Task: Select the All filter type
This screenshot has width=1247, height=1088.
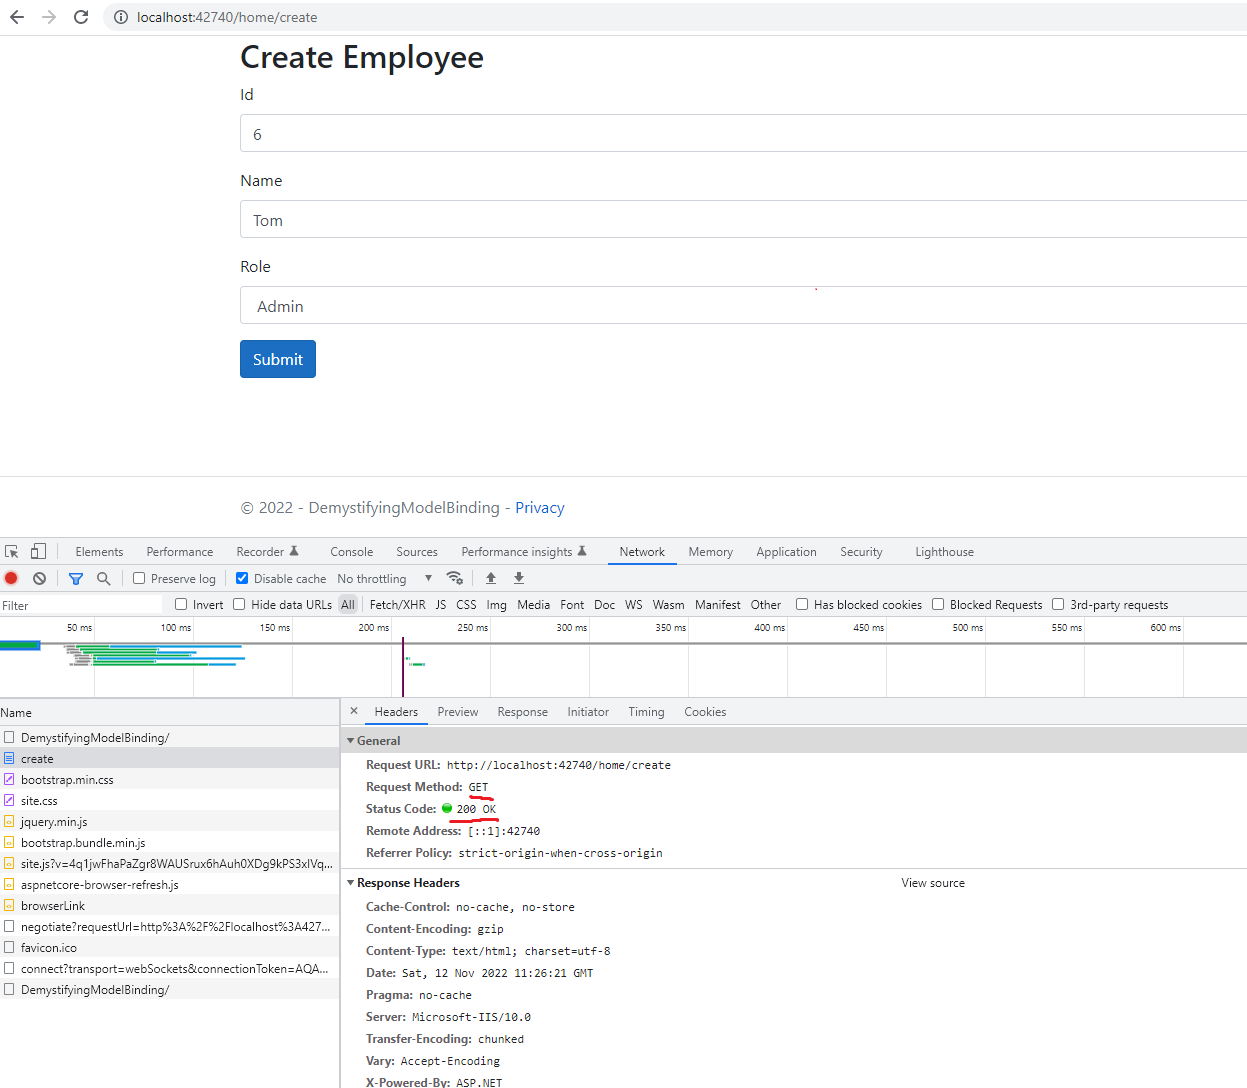Action: click(x=347, y=604)
